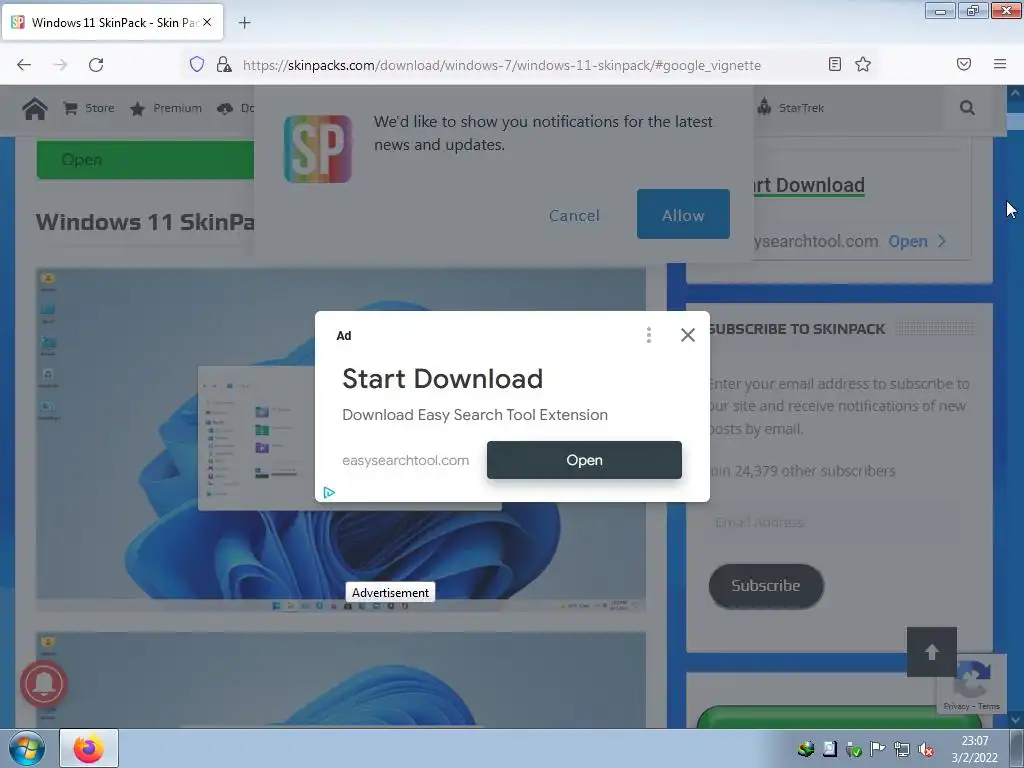Click the page scrollbar up arrow
The width and height of the screenshot is (1024, 768).
point(1015,93)
